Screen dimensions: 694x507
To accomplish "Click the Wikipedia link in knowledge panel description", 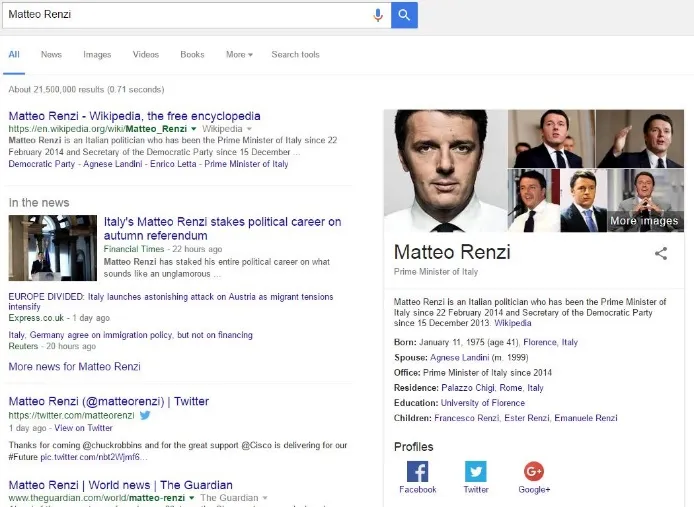I will (x=513, y=323).
